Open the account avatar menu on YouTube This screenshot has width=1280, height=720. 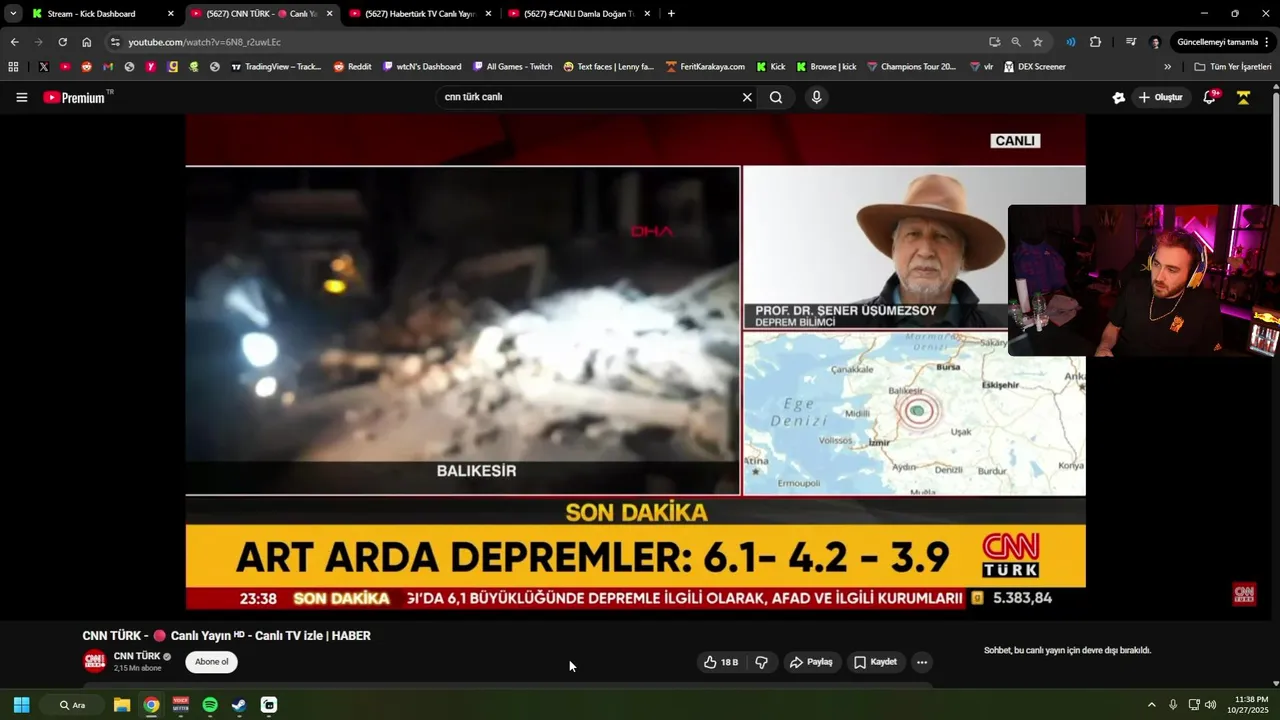click(x=1244, y=97)
